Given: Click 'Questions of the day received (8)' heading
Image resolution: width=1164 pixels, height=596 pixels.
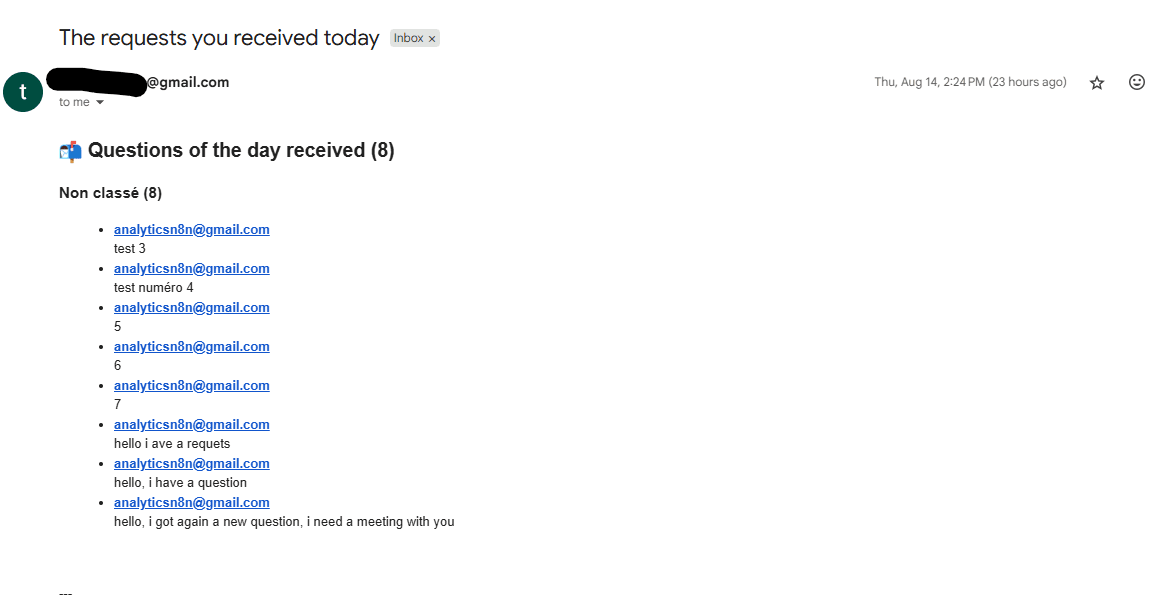Looking at the screenshot, I should [241, 150].
